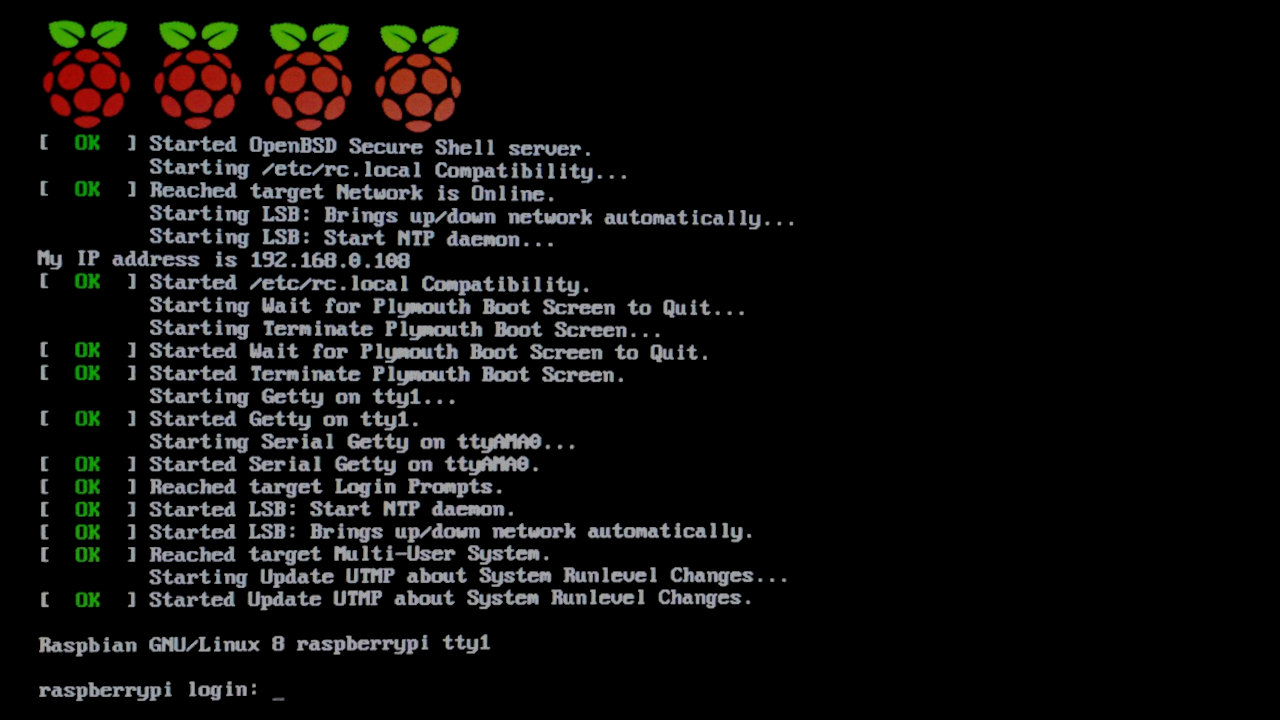1280x720 pixels.
Task: Click the Starting Serial Getty on ttyAMA0 line
Action: [362, 442]
